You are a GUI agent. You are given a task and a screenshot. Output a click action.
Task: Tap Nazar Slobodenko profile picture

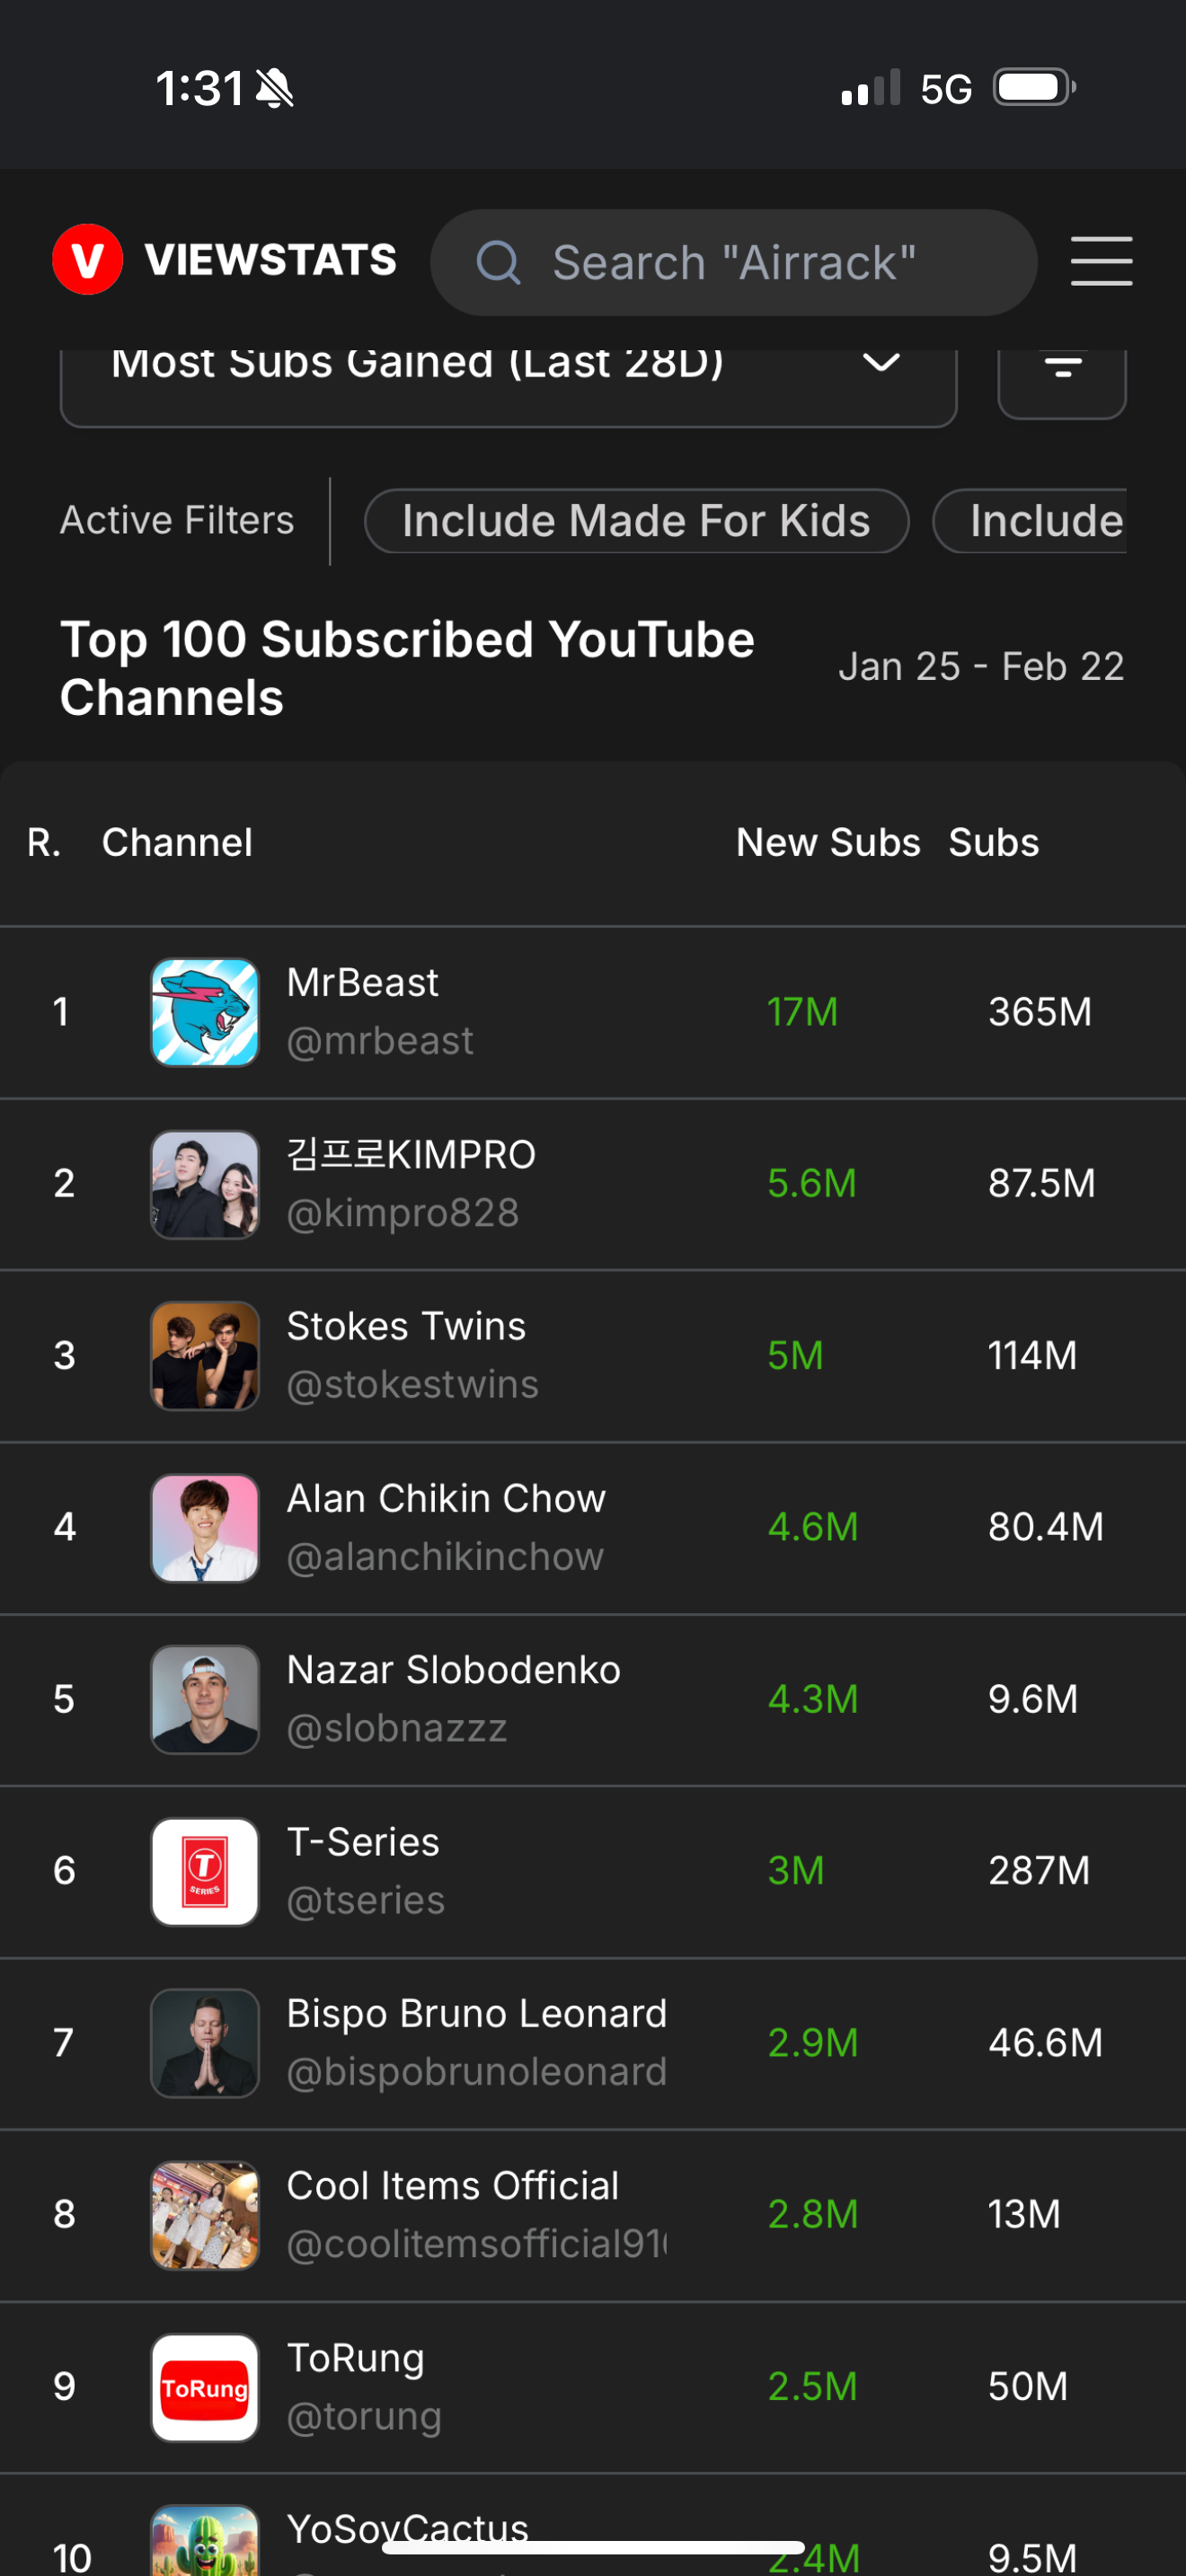205,1699
